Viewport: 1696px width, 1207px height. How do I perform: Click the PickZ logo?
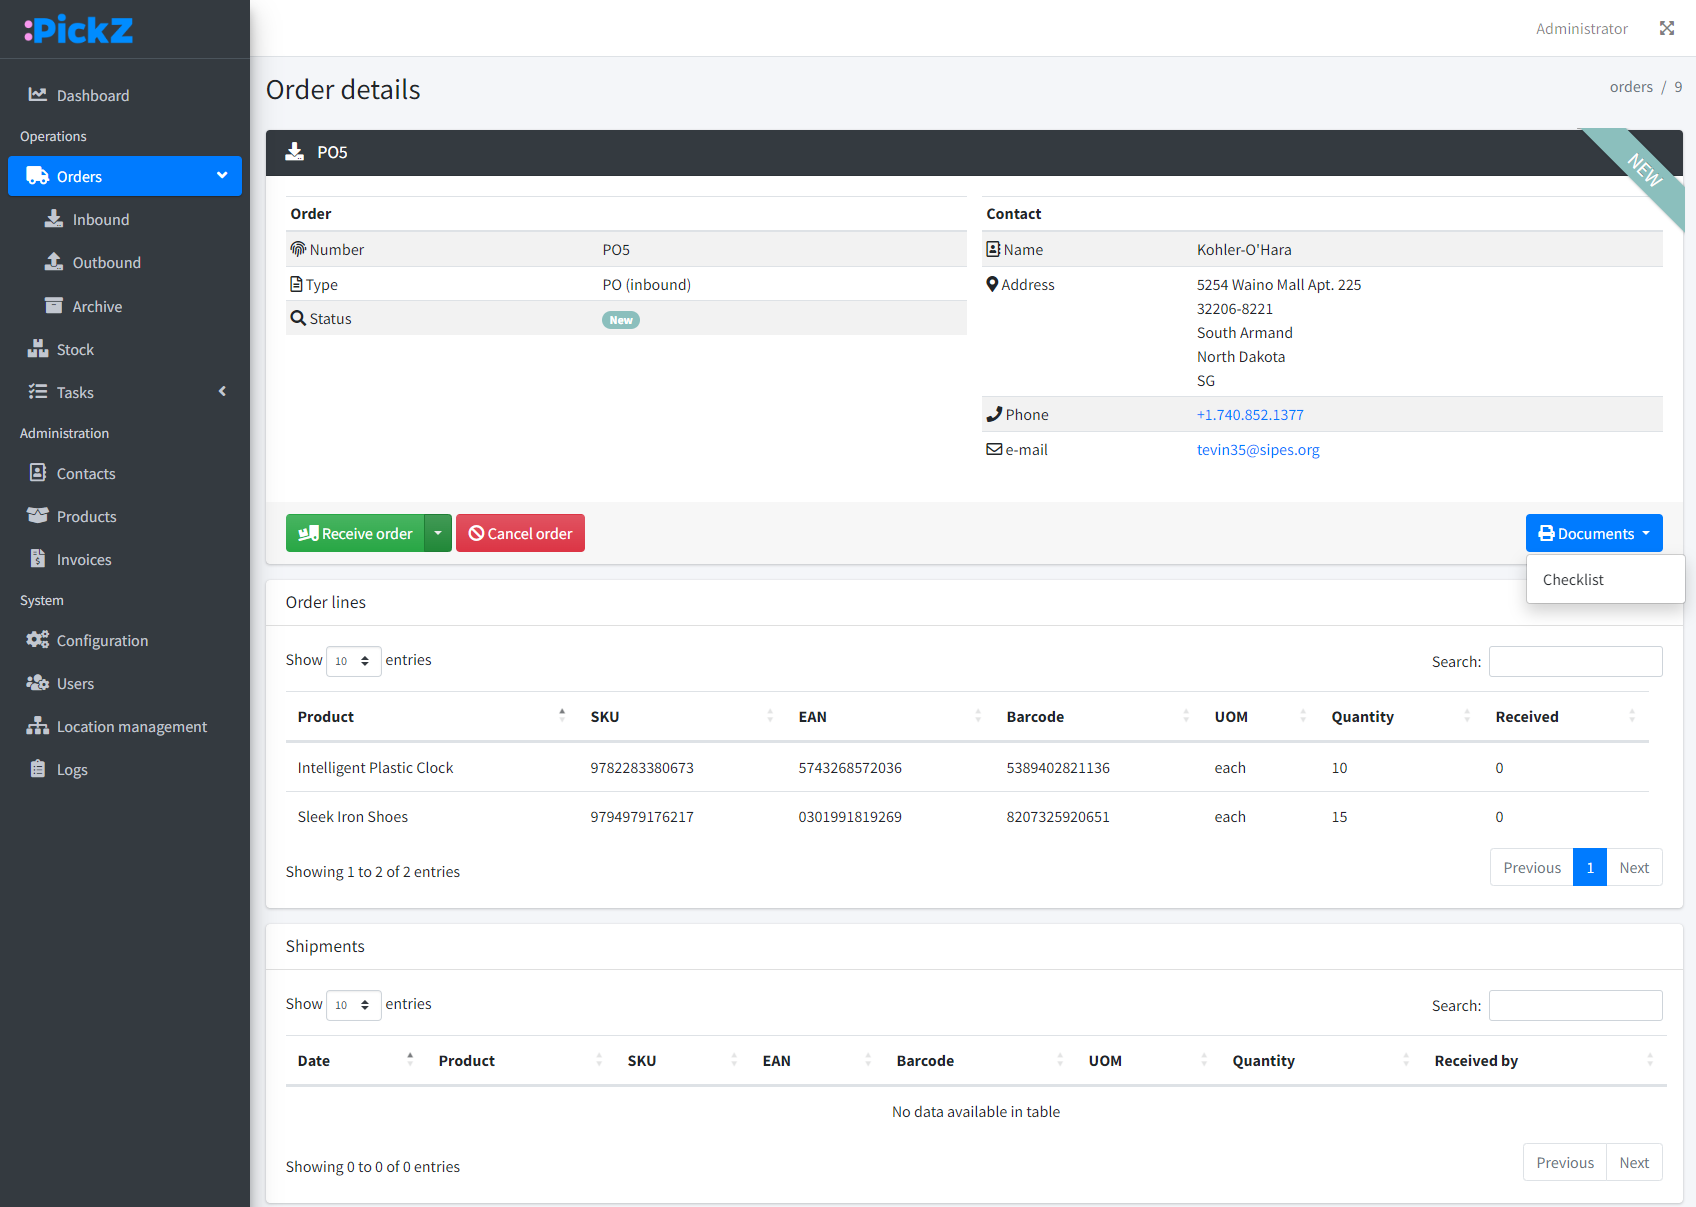78,29
